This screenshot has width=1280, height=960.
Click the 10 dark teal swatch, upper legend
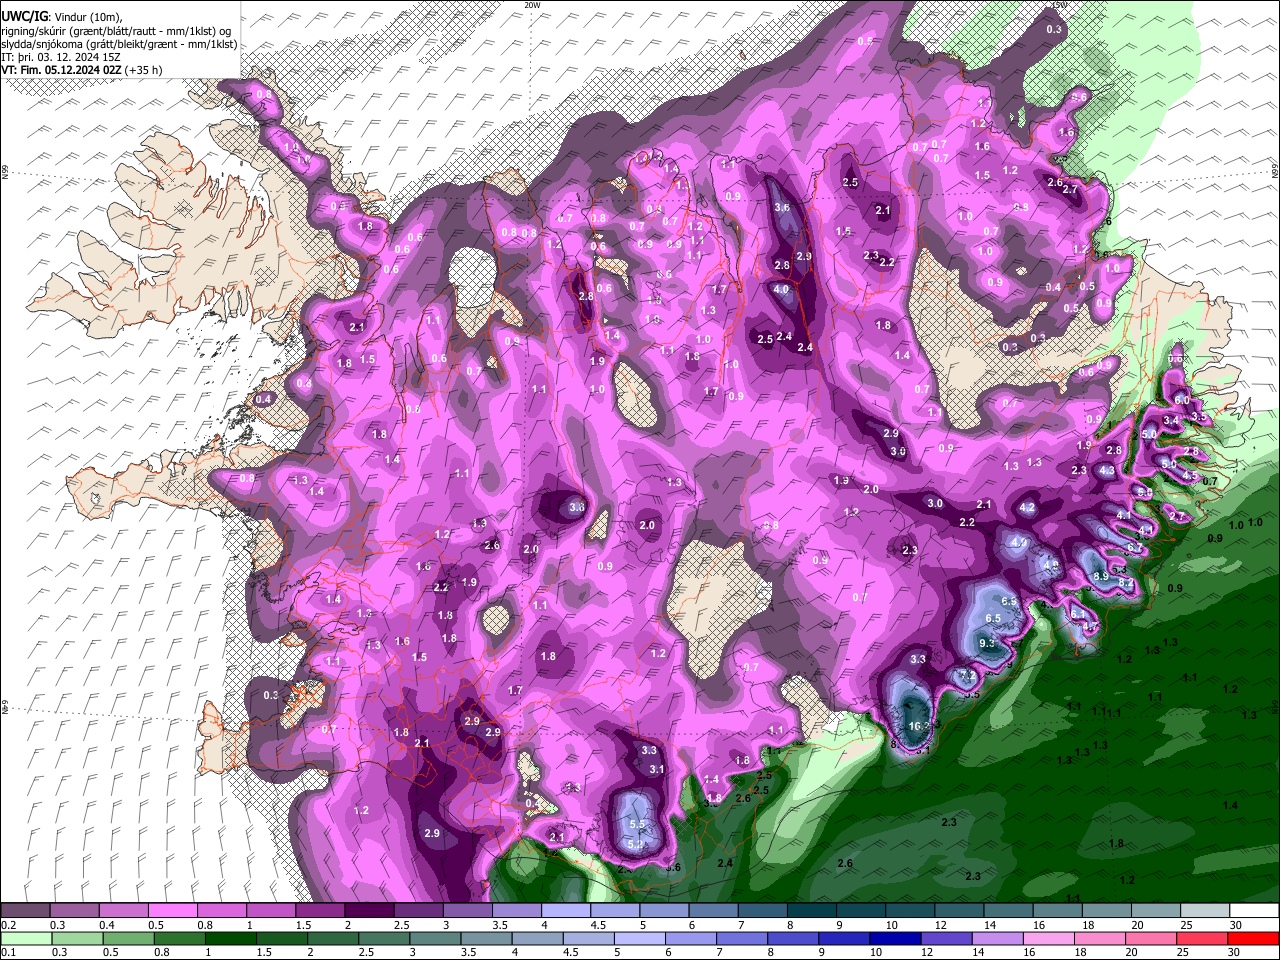click(908, 911)
